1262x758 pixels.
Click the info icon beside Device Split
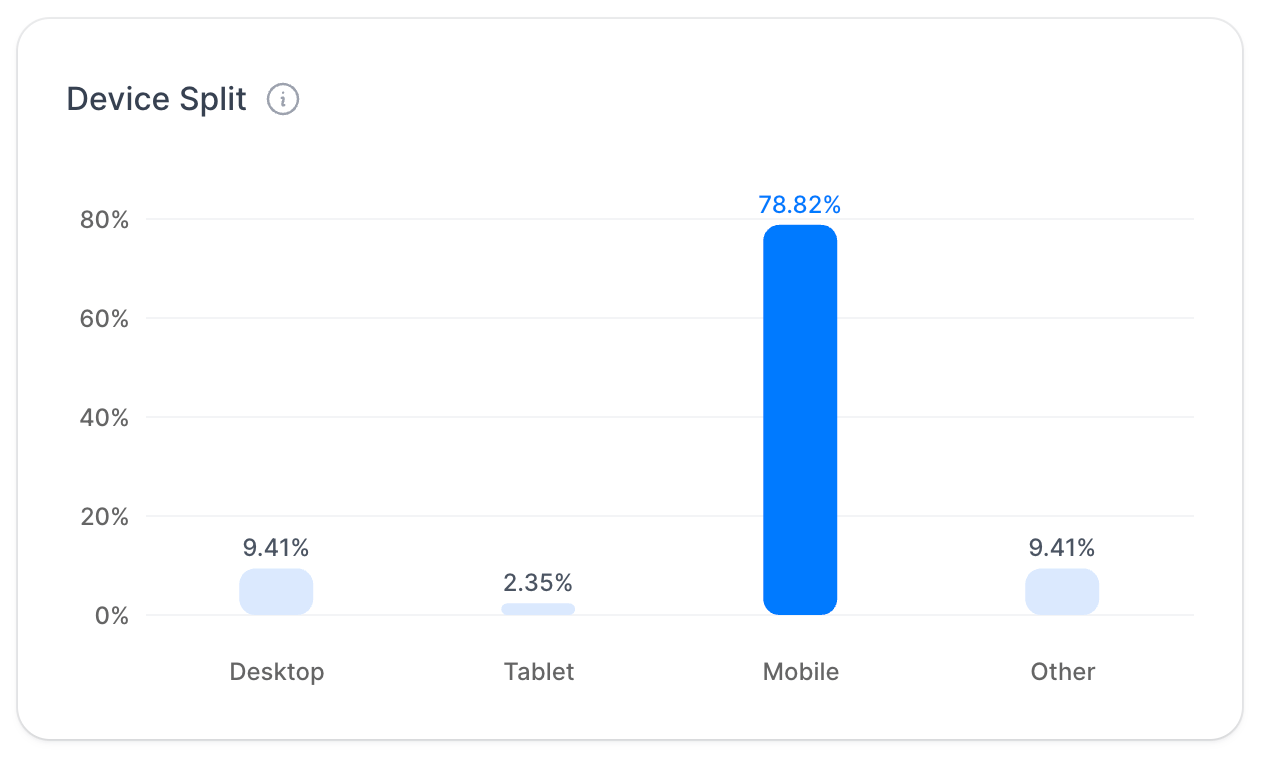(283, 99)
